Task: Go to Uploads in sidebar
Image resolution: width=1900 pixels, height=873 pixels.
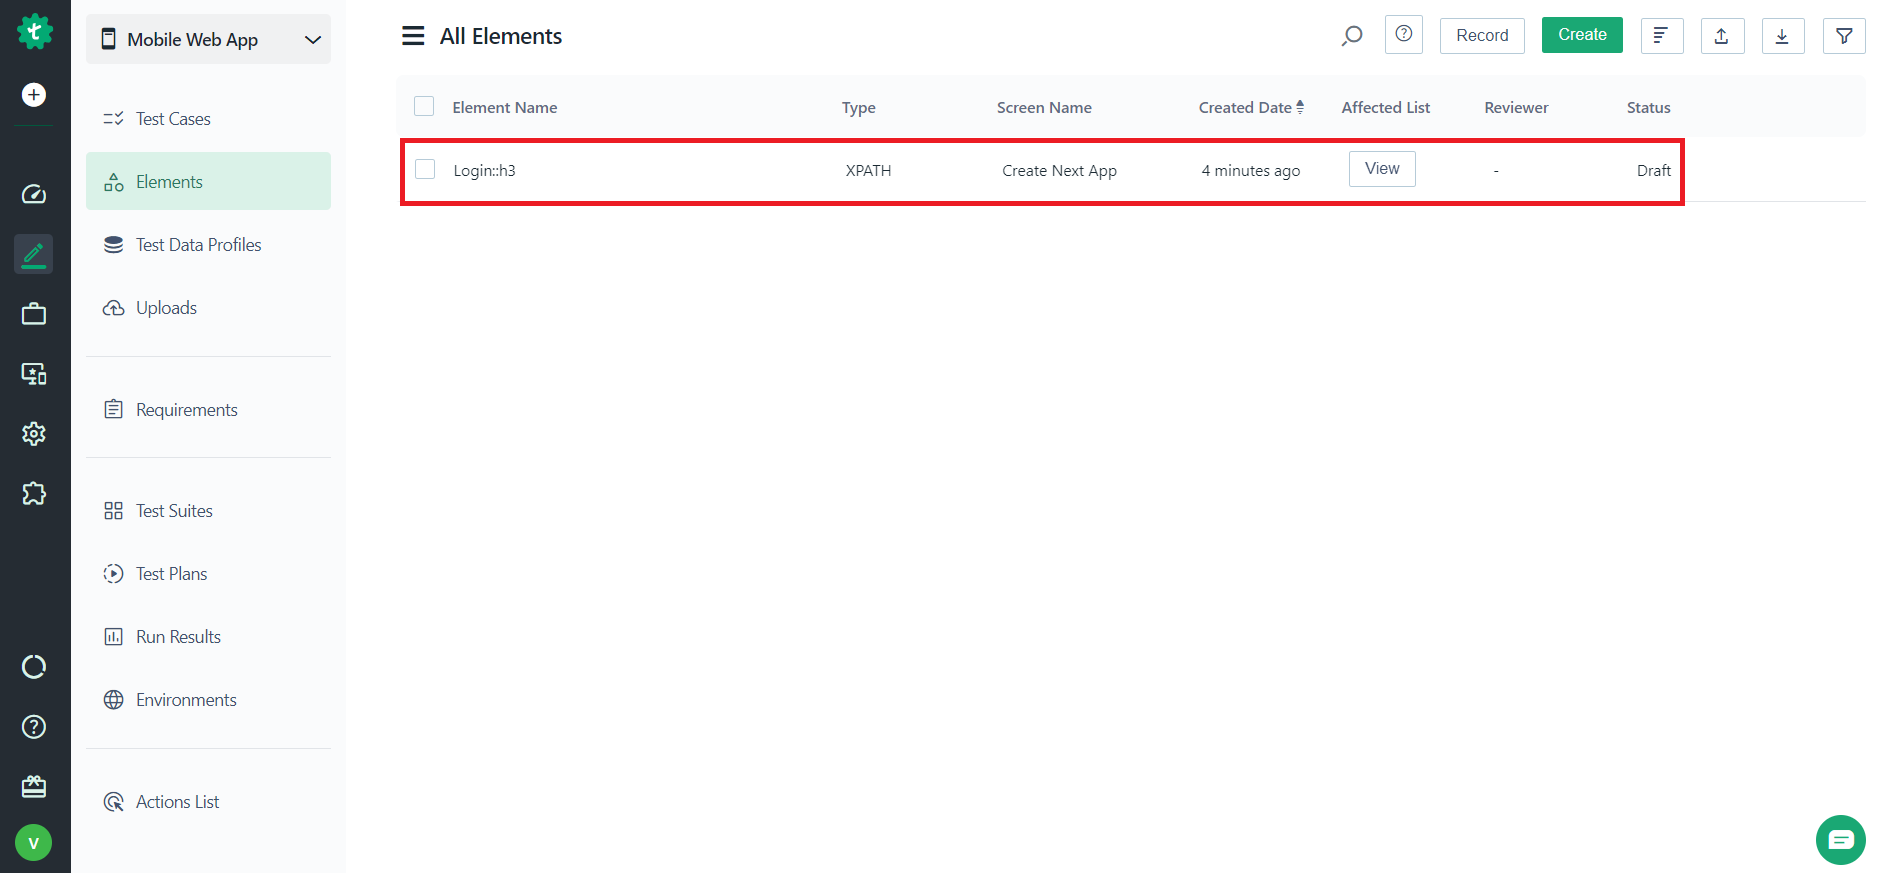Action: tap(208, 308)
